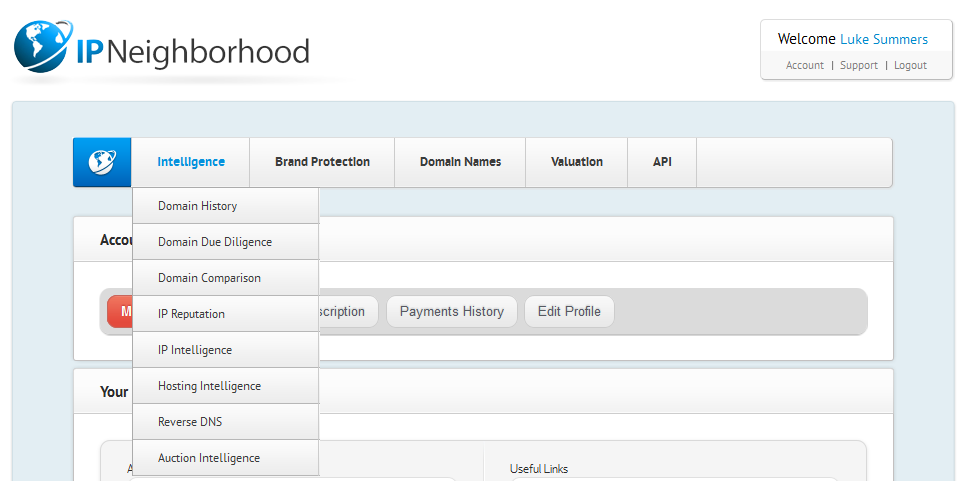This screenshot has width=964, height=481.
Task: Click the blue globe home icon in navbar
Action: pyautogui.click(x=102, y=162)
